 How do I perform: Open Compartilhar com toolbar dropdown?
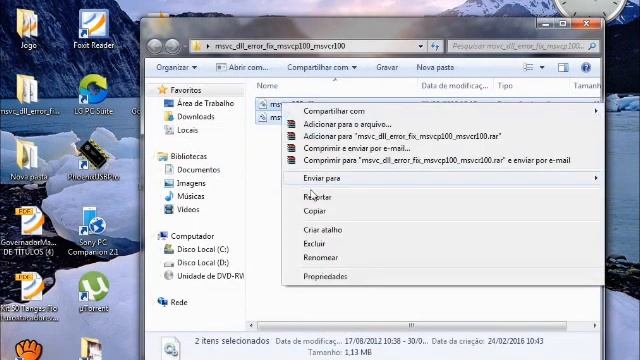[322, 67]
